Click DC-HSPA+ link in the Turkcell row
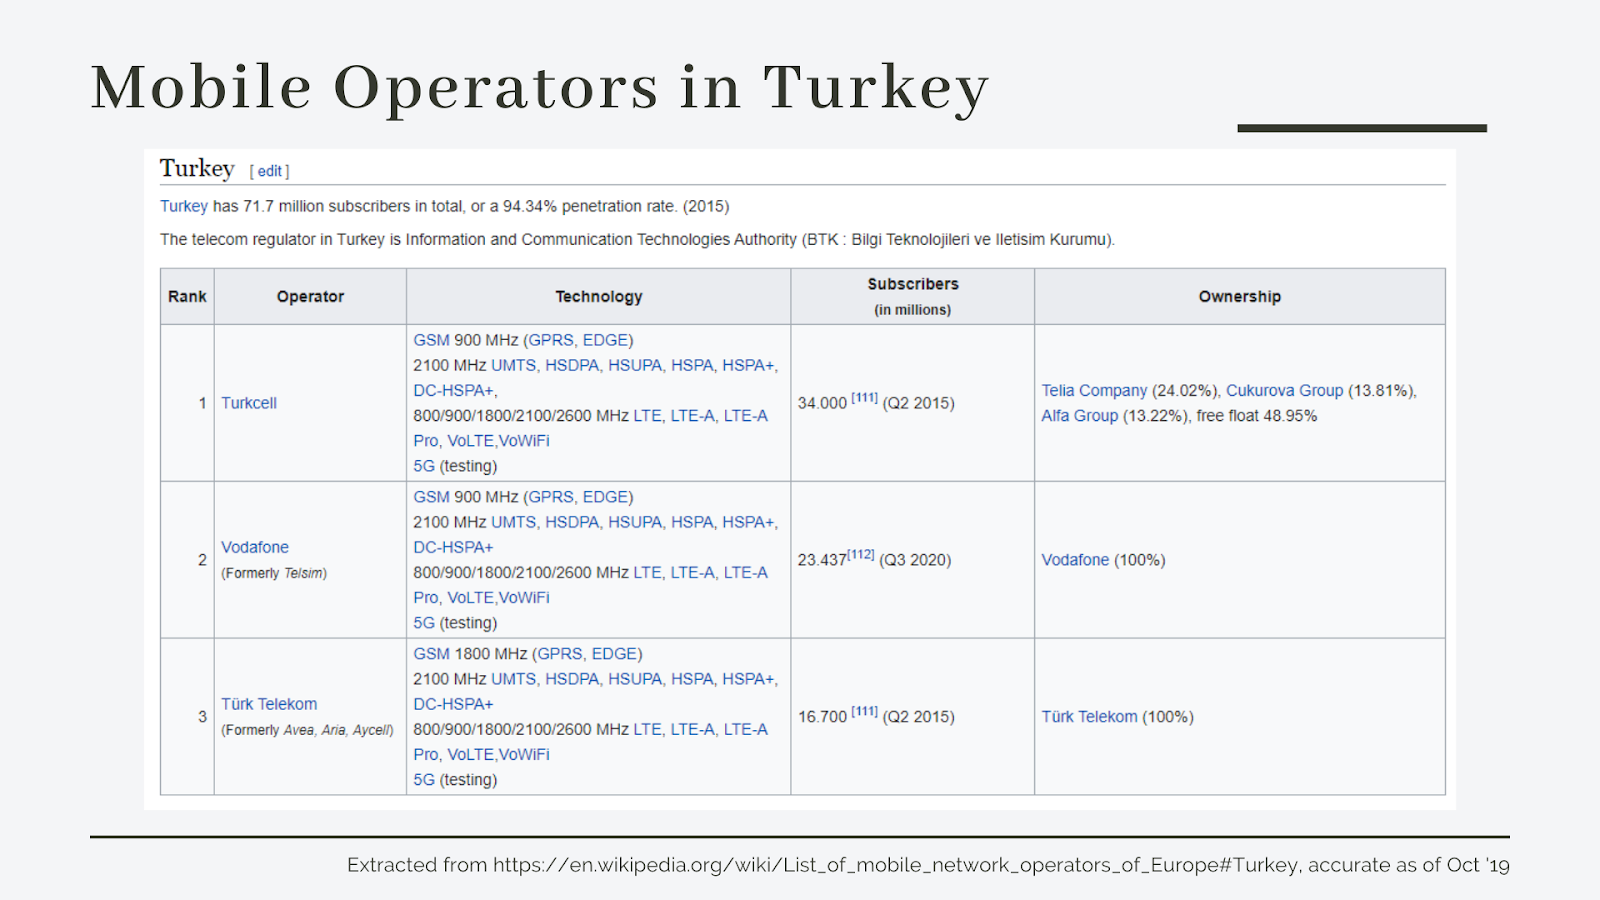1600x900 pixels. click(x=453, y=391)
